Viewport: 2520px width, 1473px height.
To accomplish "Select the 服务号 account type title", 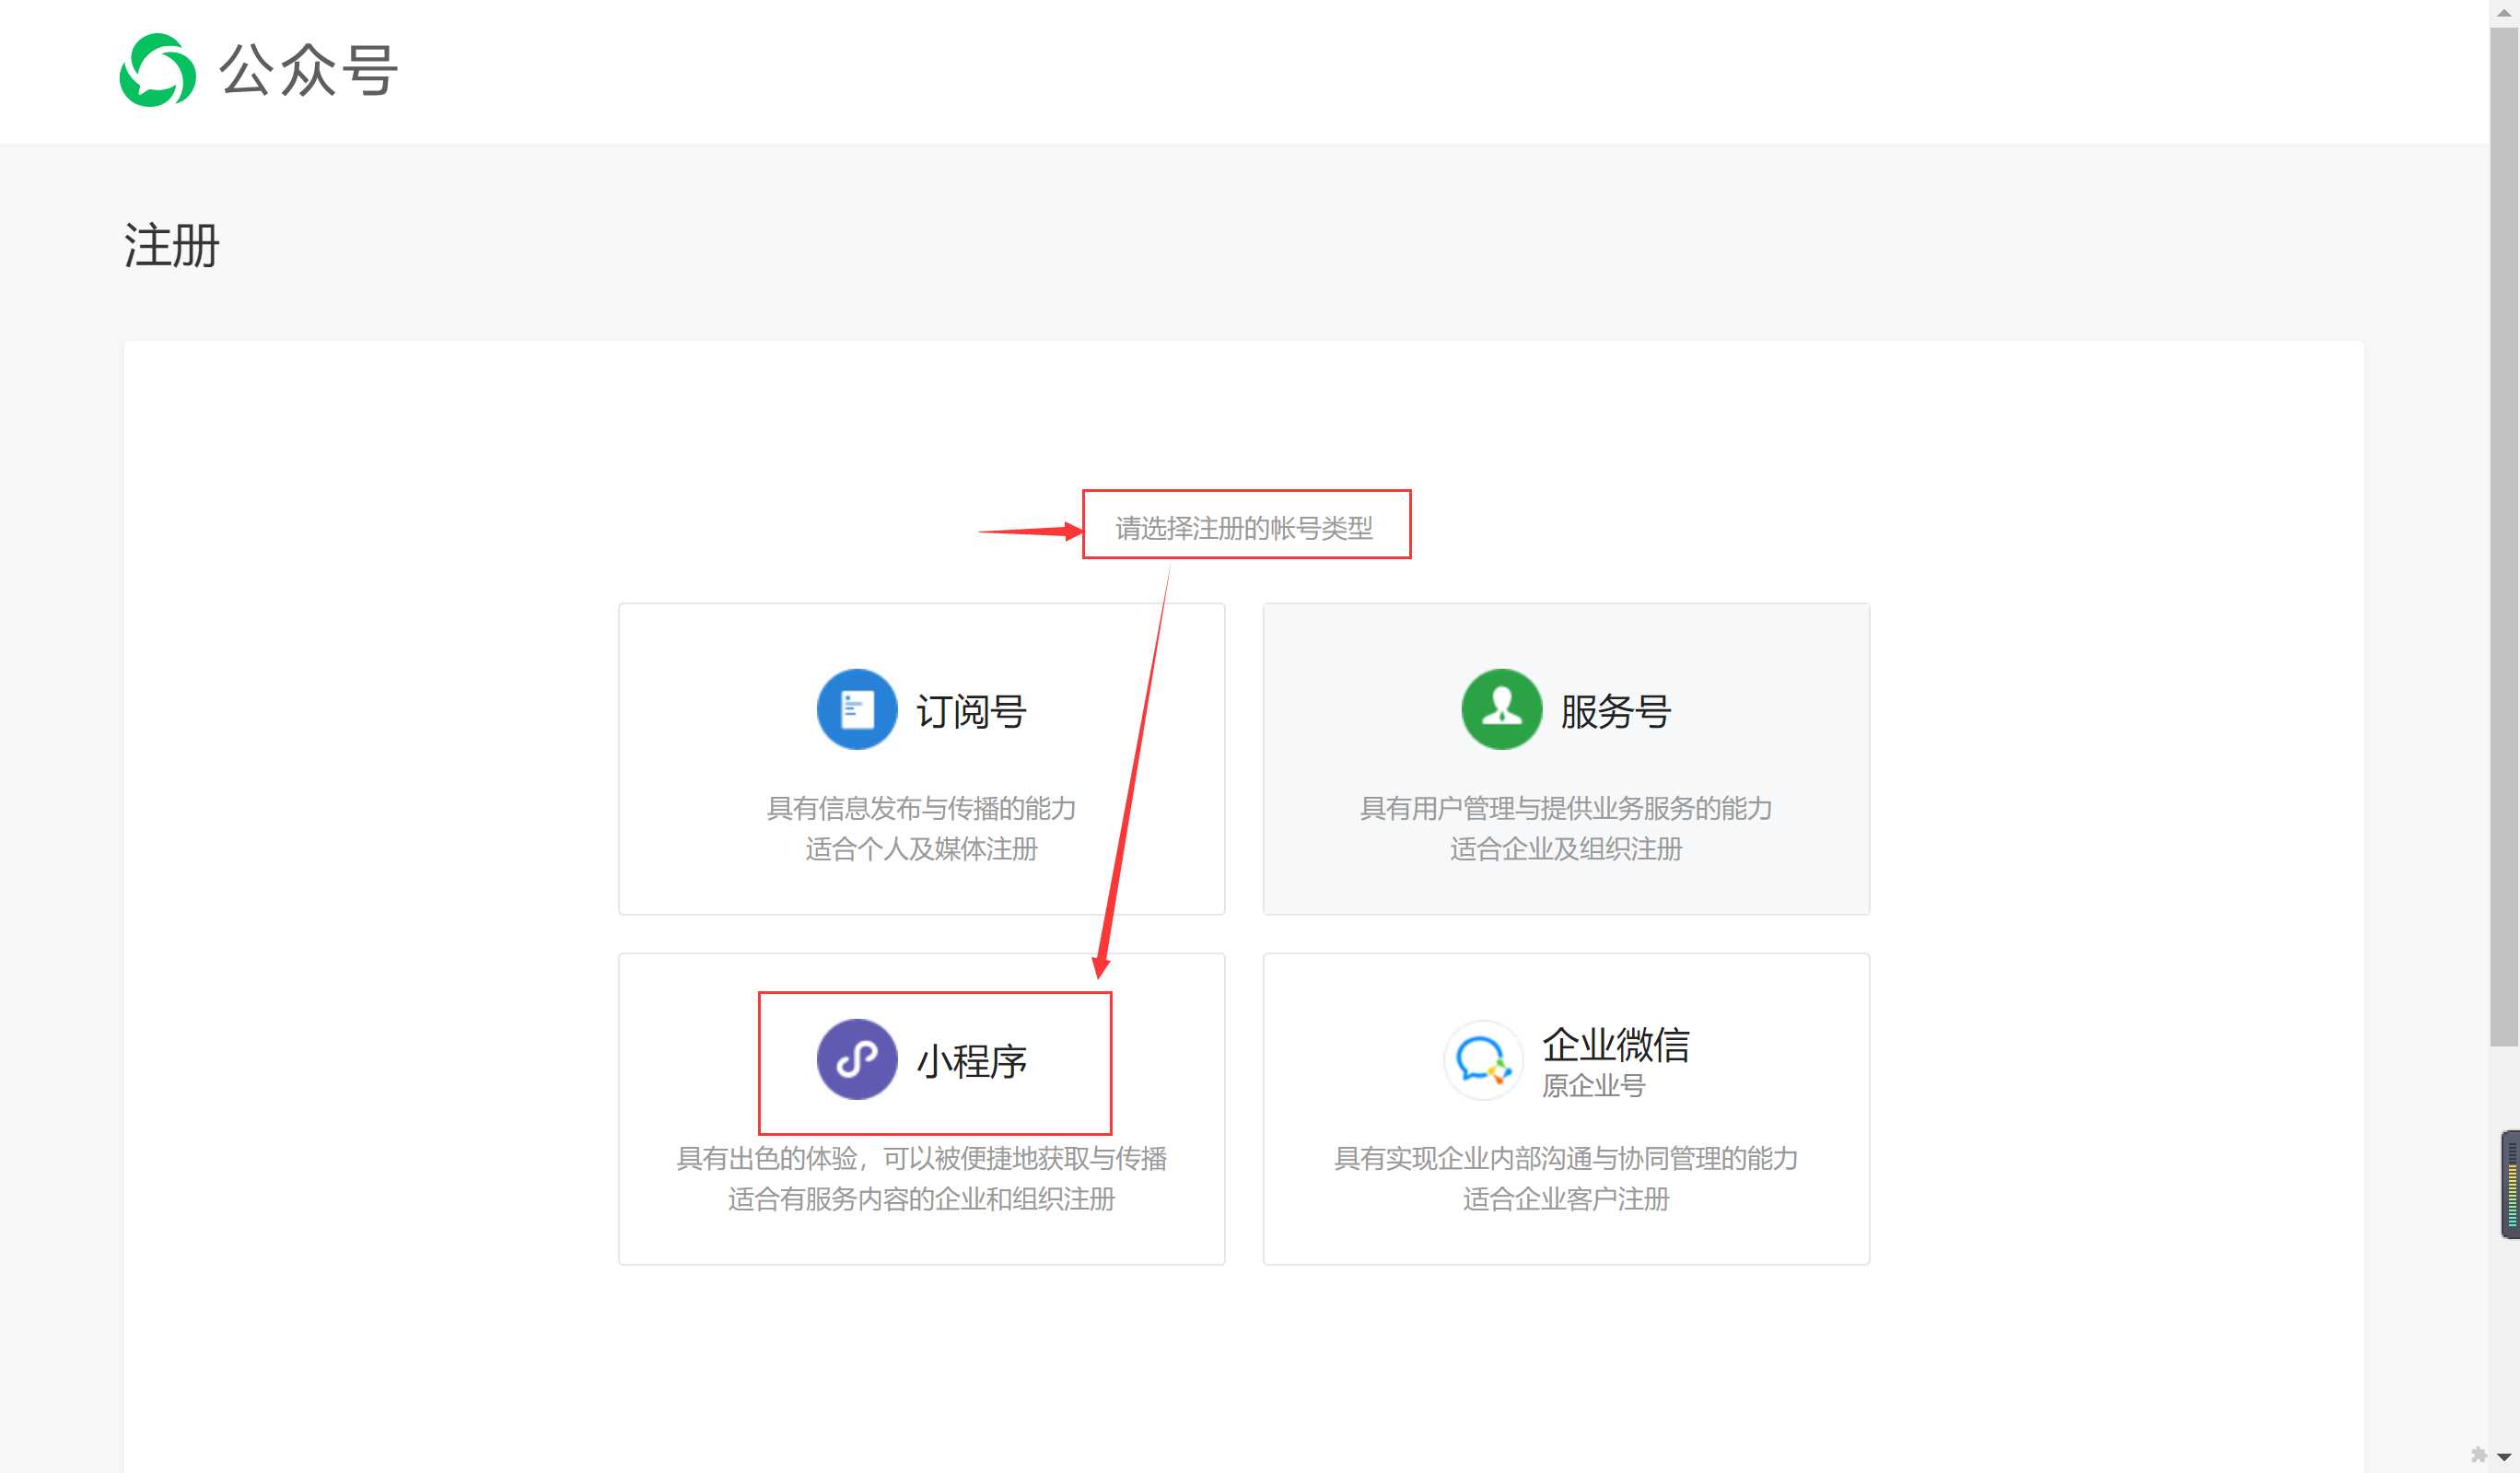I will tap(1616, 711).
